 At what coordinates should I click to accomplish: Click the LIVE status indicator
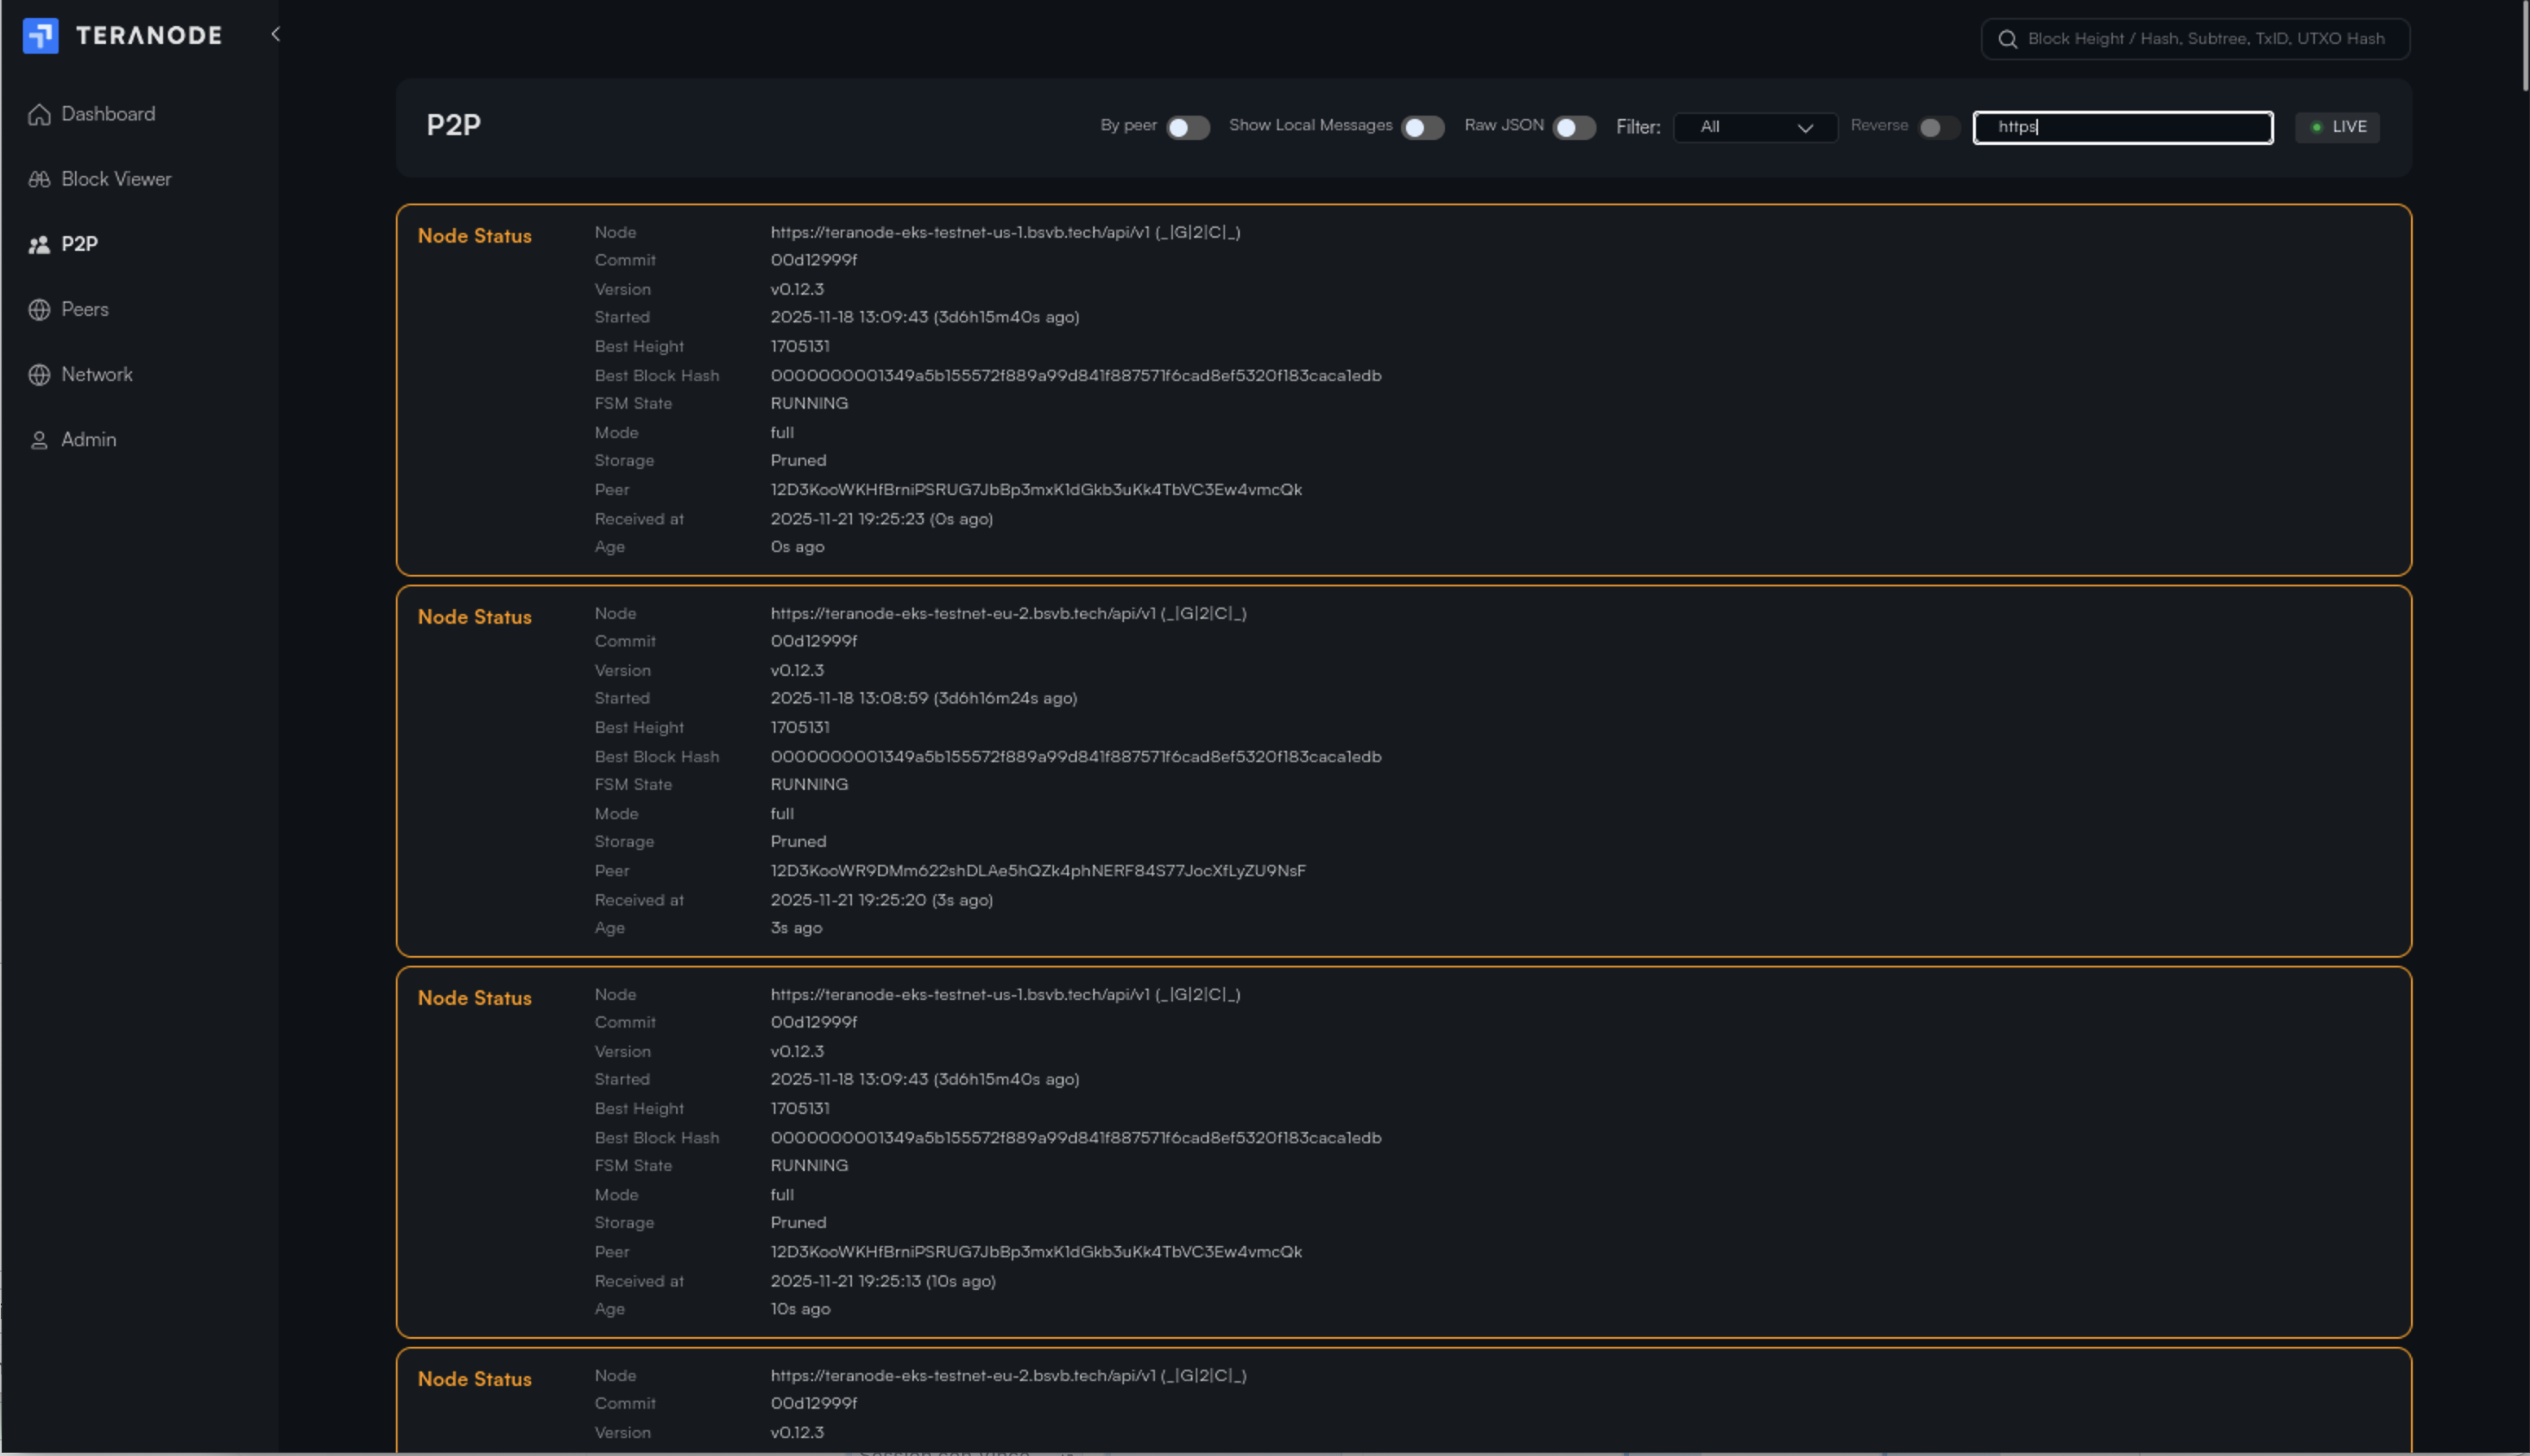coord(2337,127)
